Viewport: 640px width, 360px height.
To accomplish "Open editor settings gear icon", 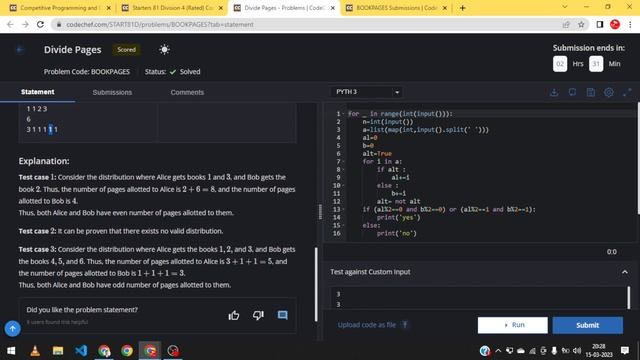I will click(x=609, y=92).
